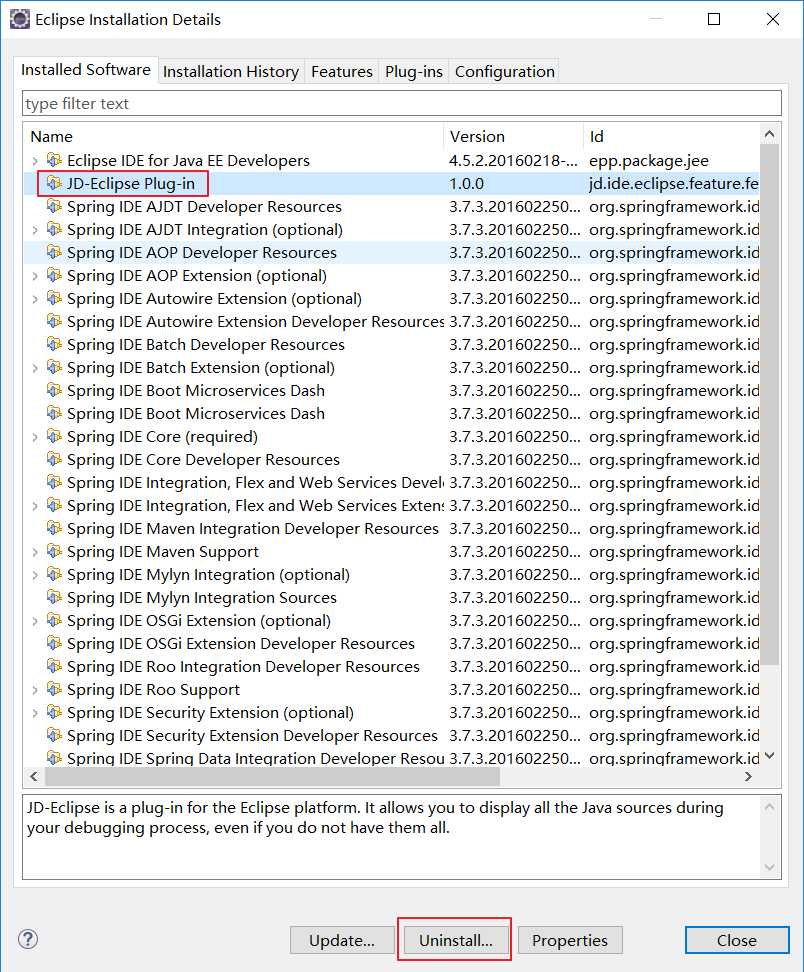
Task: Expand Eclipse IDE for Java EE Developers
Action: [35, 161]
